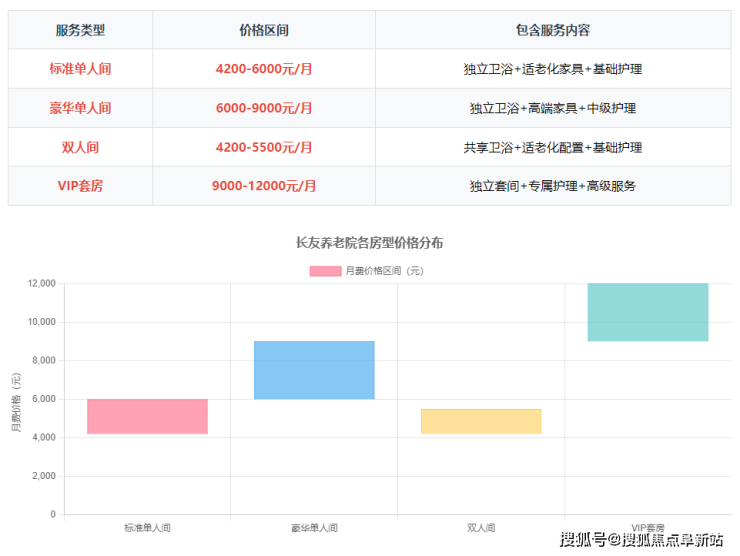Toggle the 月费价格区间（元） legend label
This screenshot has width=740, height=556.
tap(384, 271)
